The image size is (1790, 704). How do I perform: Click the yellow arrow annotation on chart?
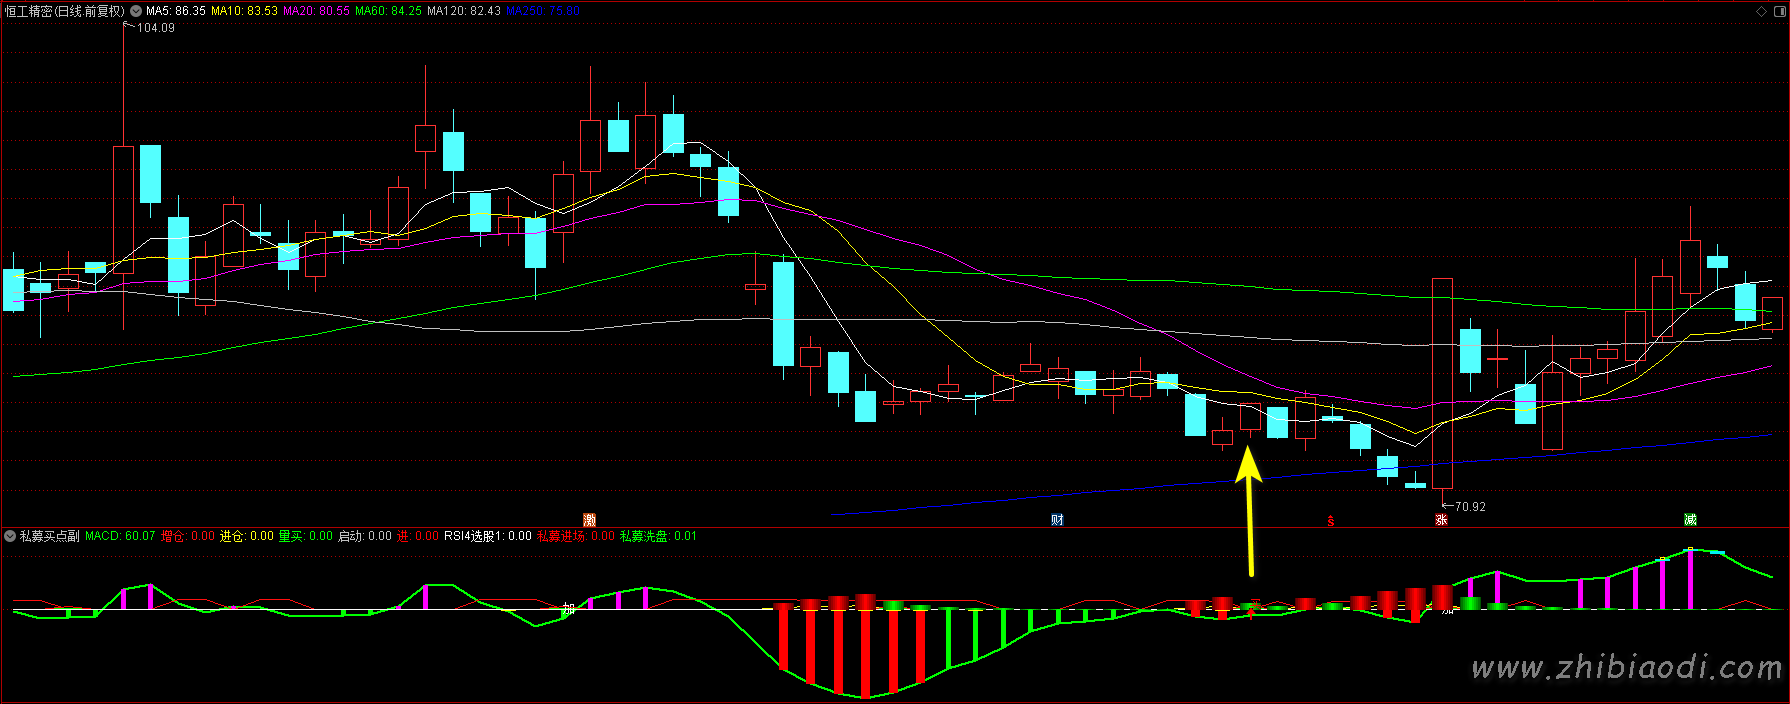(1249, 510)
